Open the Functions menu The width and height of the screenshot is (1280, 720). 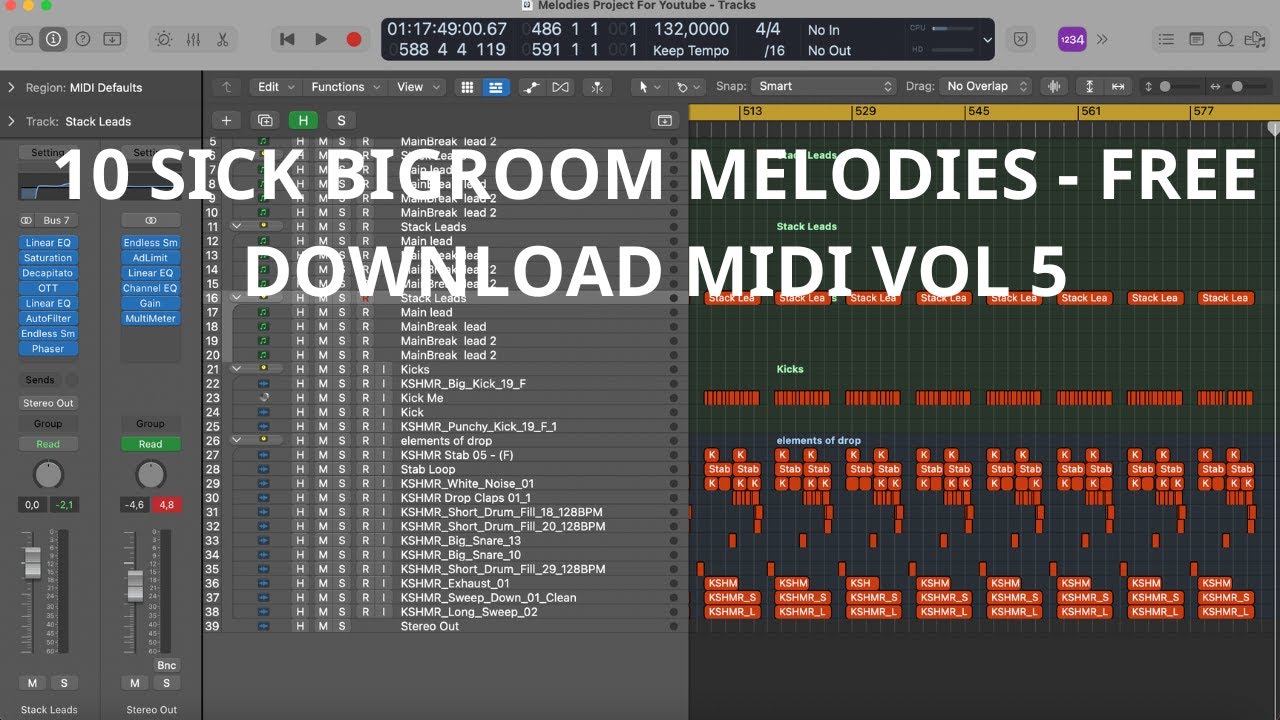345,87
